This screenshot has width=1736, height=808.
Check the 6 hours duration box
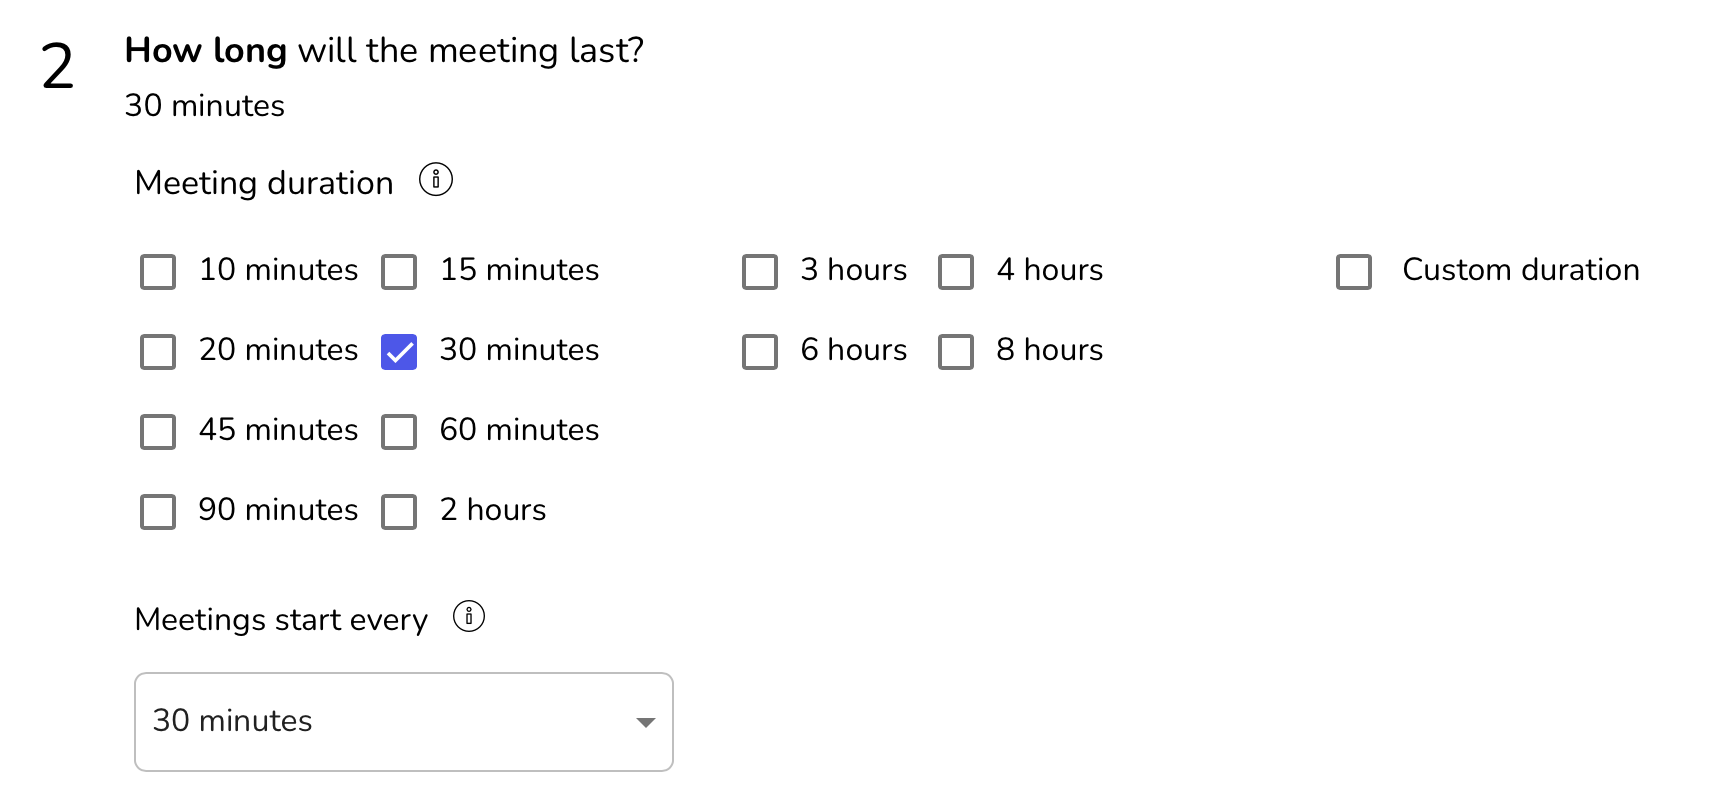pyautogui.click(x=760, y=351)
